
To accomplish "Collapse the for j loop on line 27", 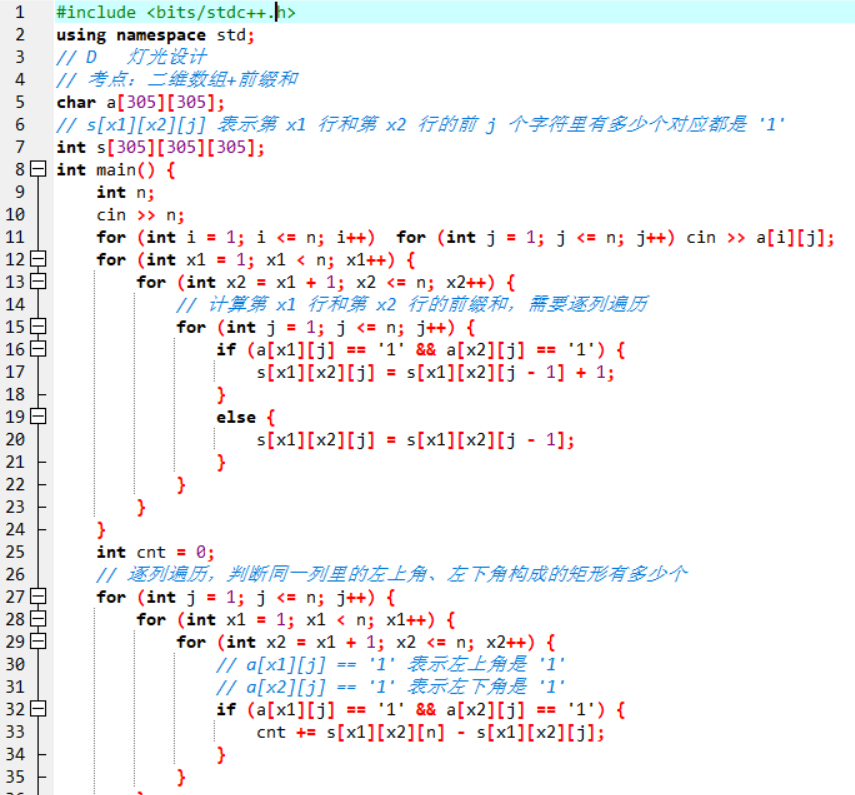I will 39,597.
